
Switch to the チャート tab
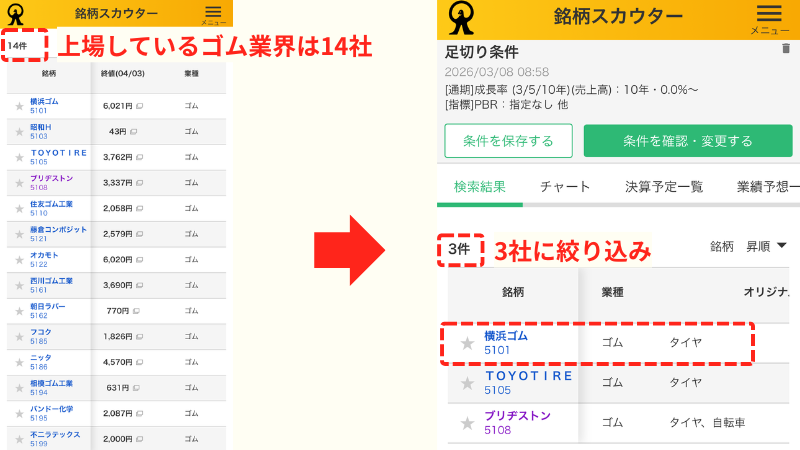(x=565, y=186)
